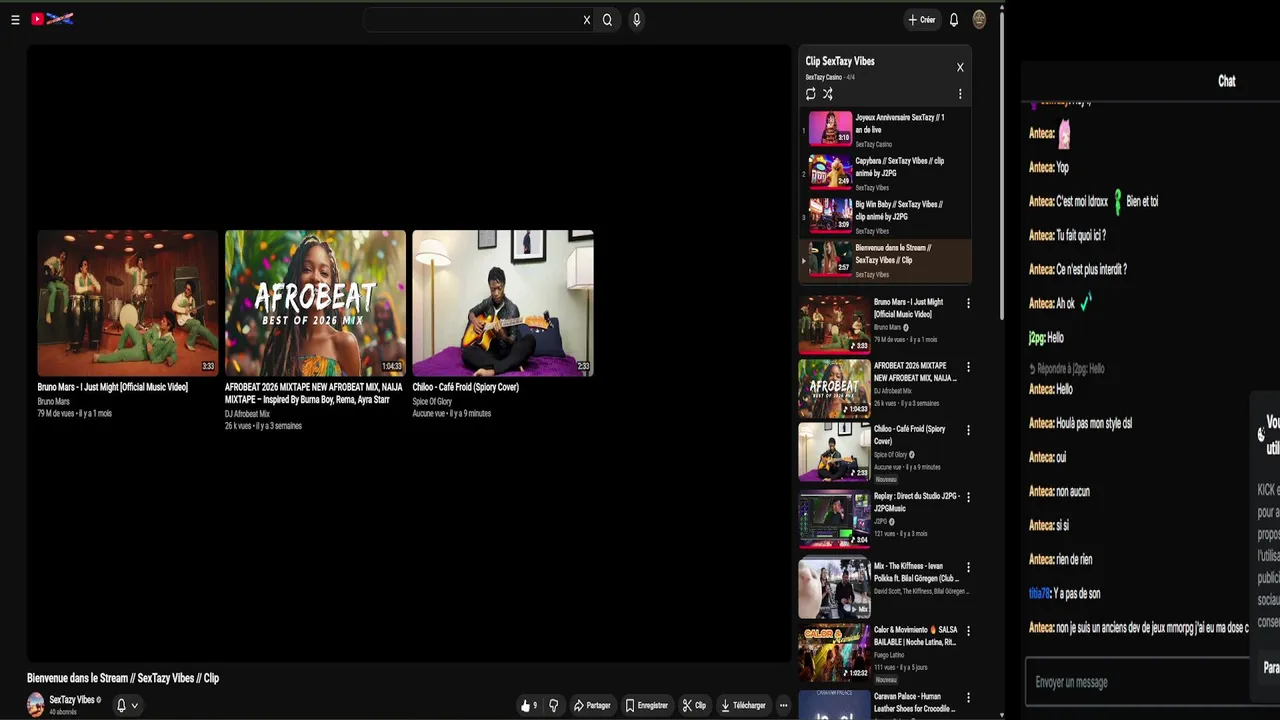
Task: Open Bruno Mars I Just Might title link
Action: 113,387
